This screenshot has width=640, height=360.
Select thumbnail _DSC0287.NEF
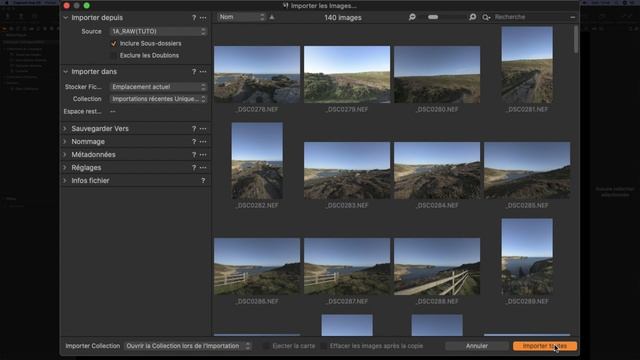click(347, 267)
